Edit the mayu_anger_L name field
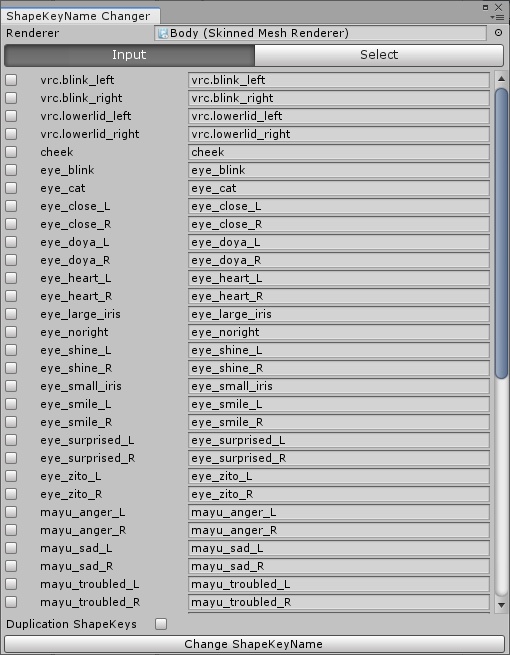Screen dimensions: 510x655 pyautogui.click(x=339, y=512)
